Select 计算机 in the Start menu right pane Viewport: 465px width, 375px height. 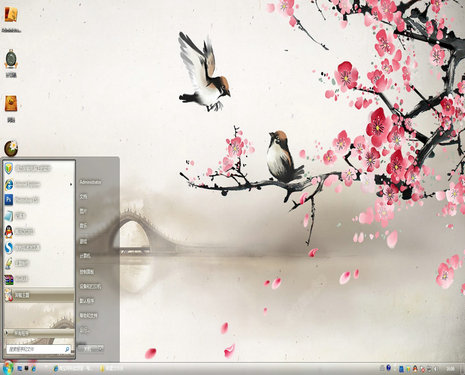point(85,256)
